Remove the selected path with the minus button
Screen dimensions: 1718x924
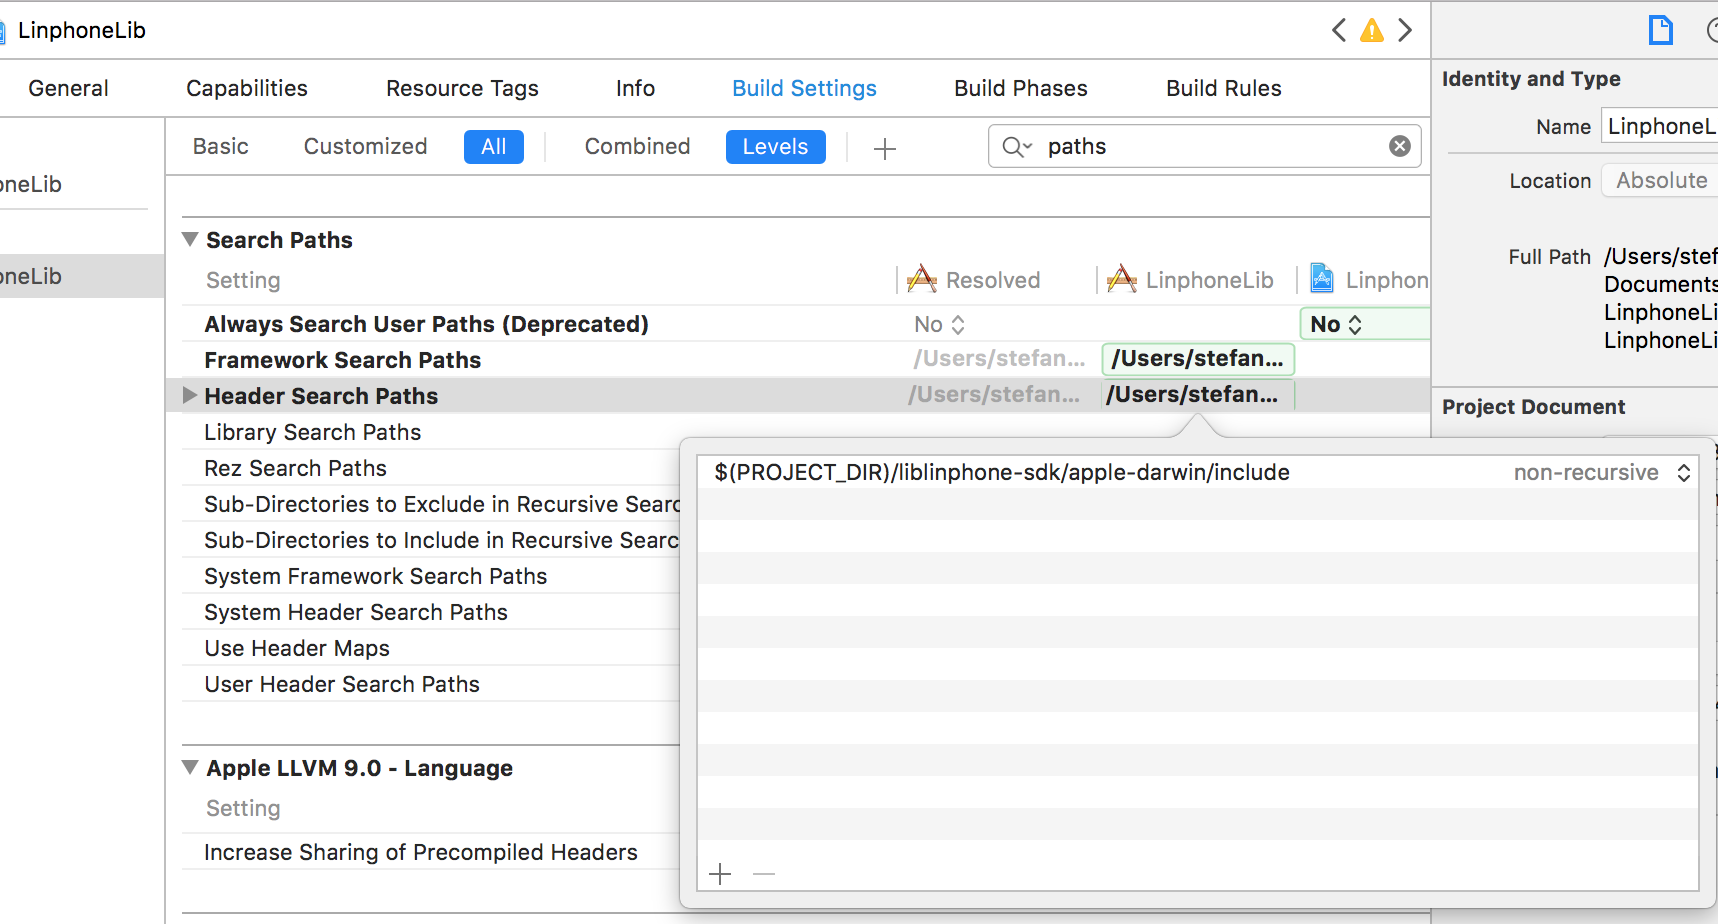(764, 873)
